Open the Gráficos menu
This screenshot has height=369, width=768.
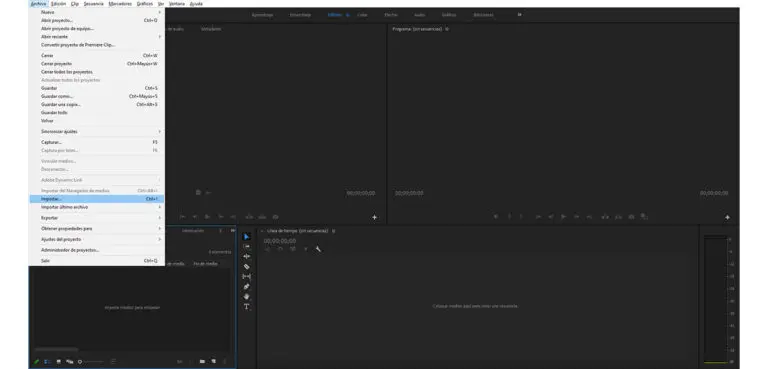click(144, 3)
